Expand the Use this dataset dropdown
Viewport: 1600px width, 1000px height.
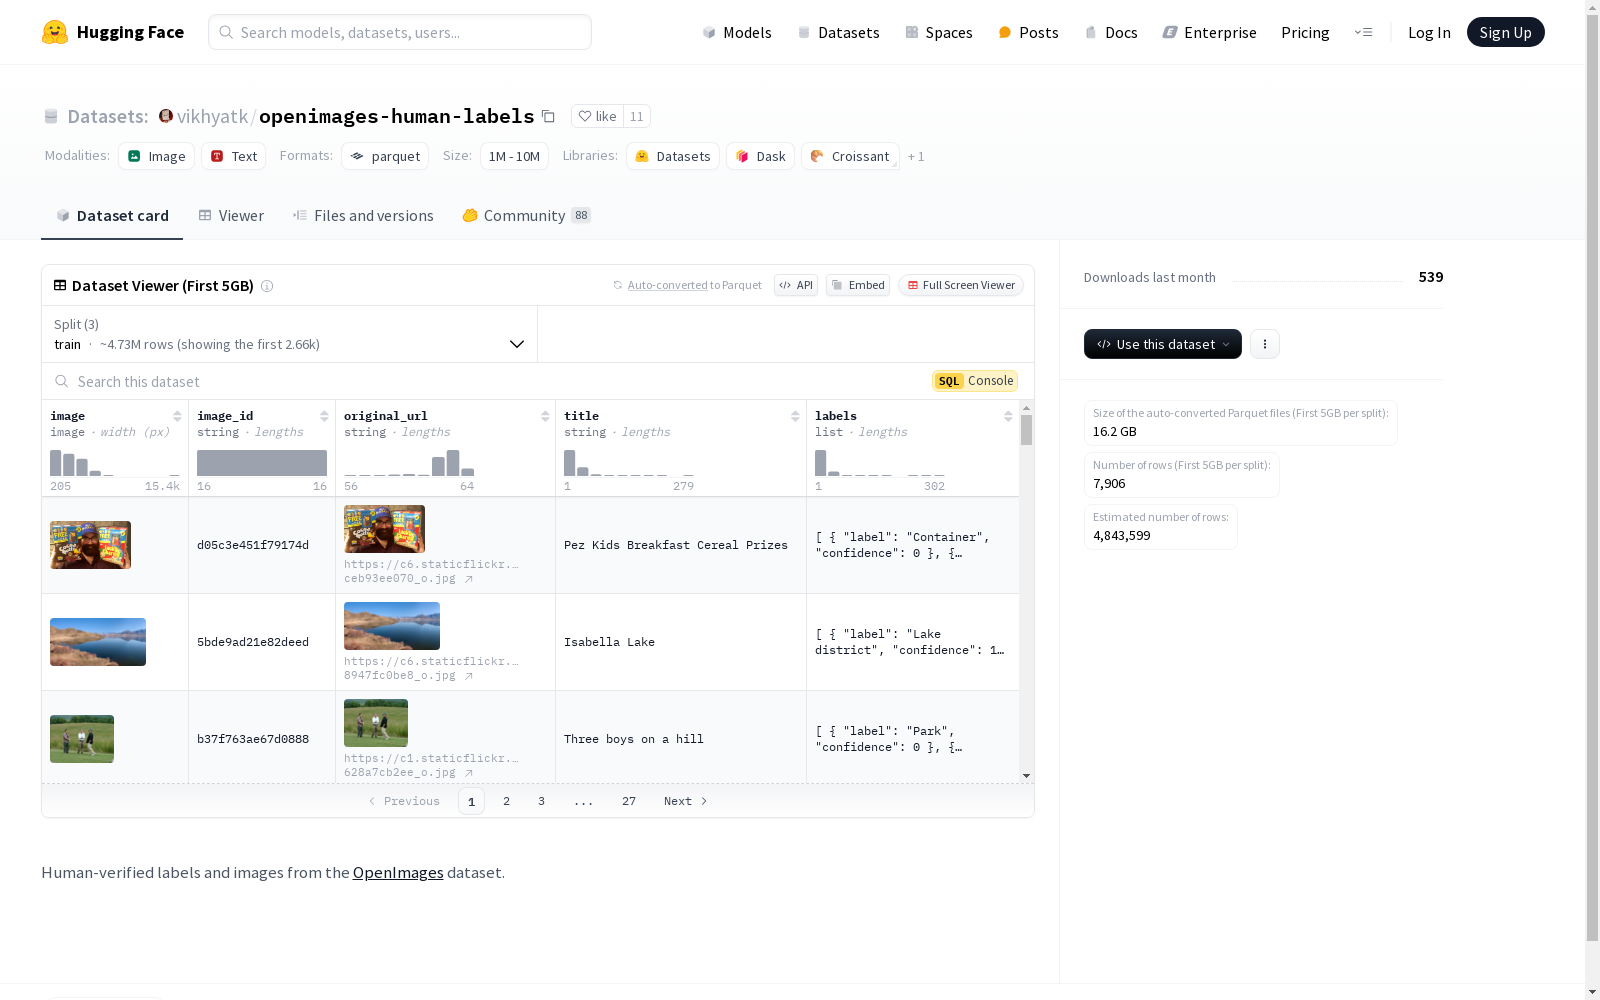(1163, 344)
